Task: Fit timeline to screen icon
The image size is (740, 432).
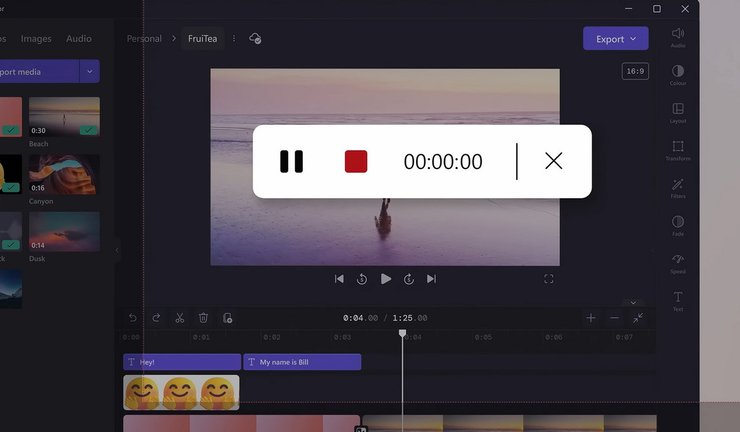Action: [x=638, y=318]
